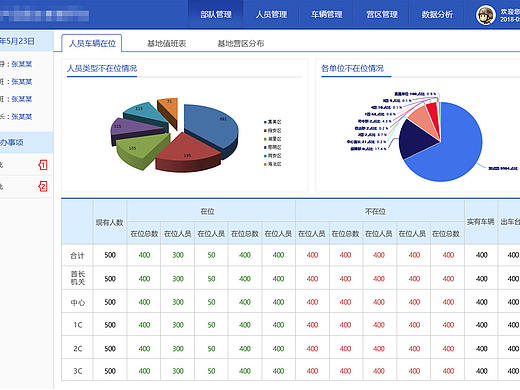Click the red badge showing 2

pyautogui.click(x=43, y=186)
